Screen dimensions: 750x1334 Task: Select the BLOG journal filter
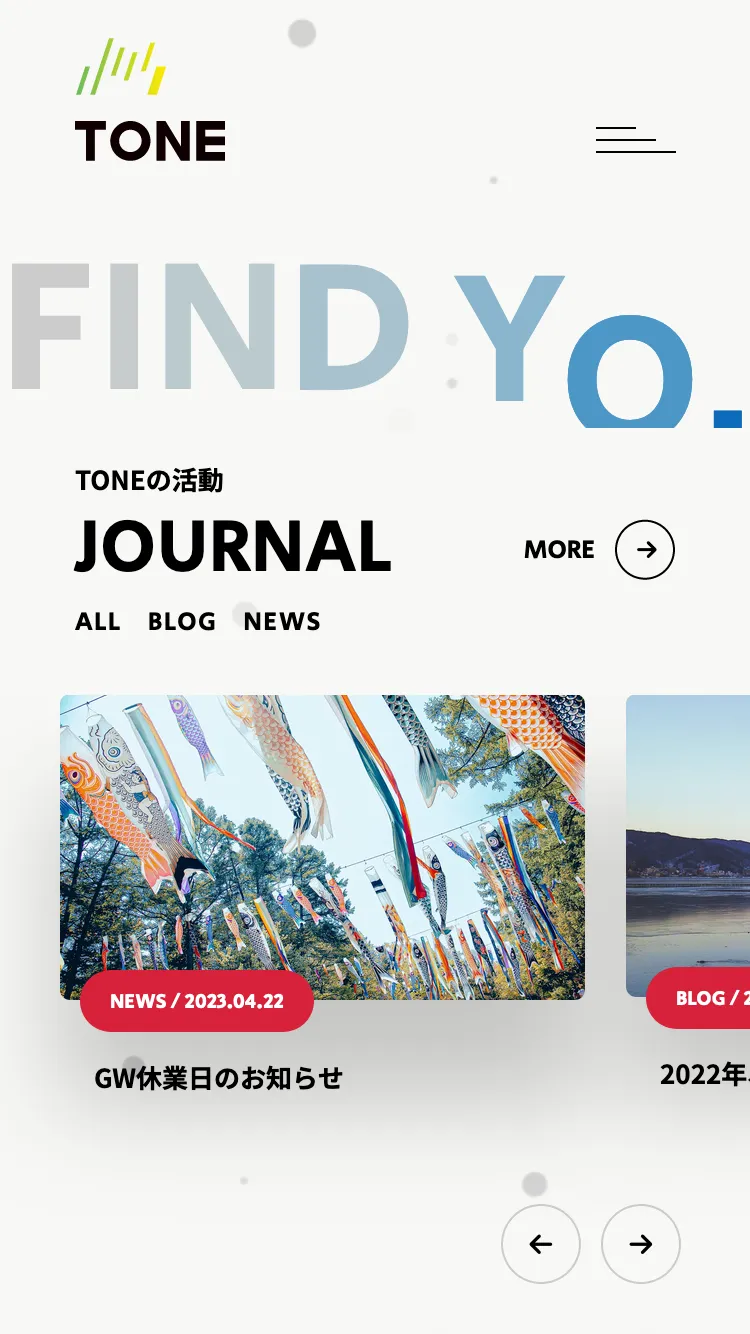point(182,622)
